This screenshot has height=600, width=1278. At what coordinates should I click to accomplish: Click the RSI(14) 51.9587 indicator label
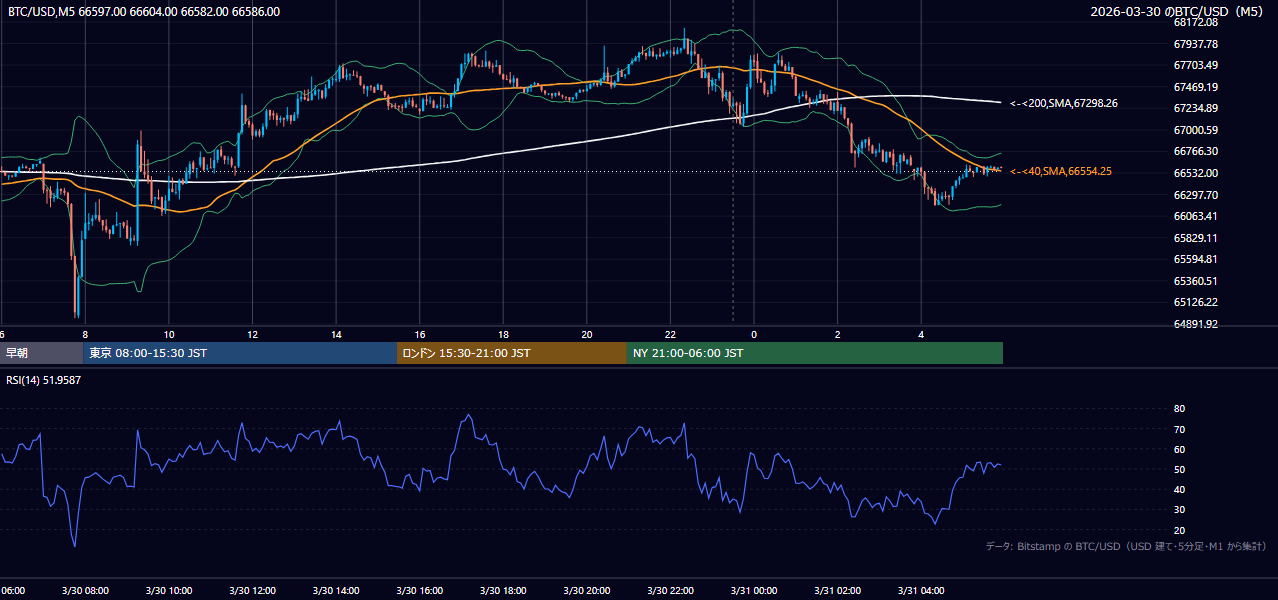[44, 380]
